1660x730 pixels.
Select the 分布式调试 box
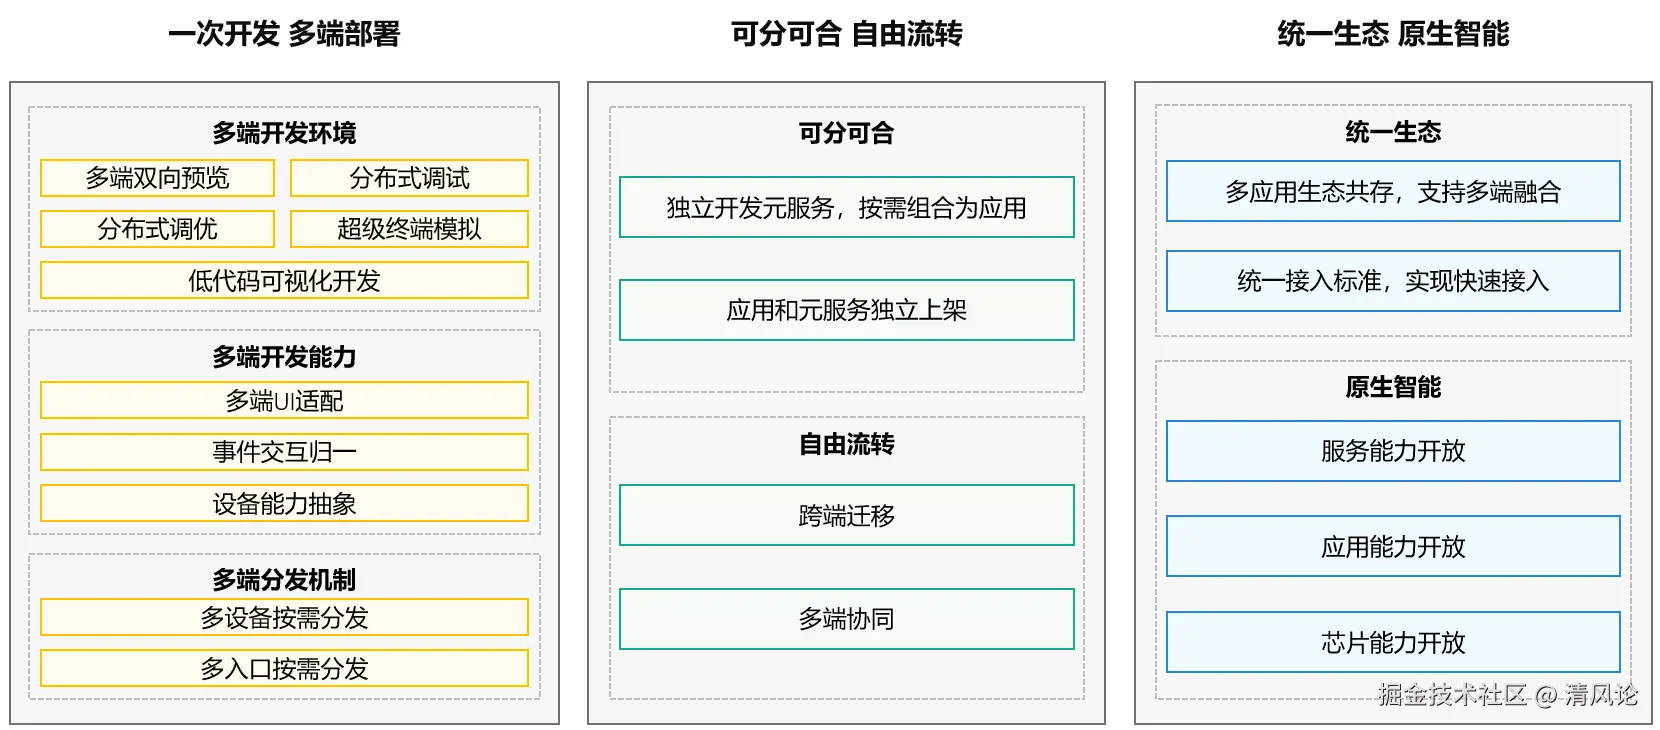coord(409,178)
